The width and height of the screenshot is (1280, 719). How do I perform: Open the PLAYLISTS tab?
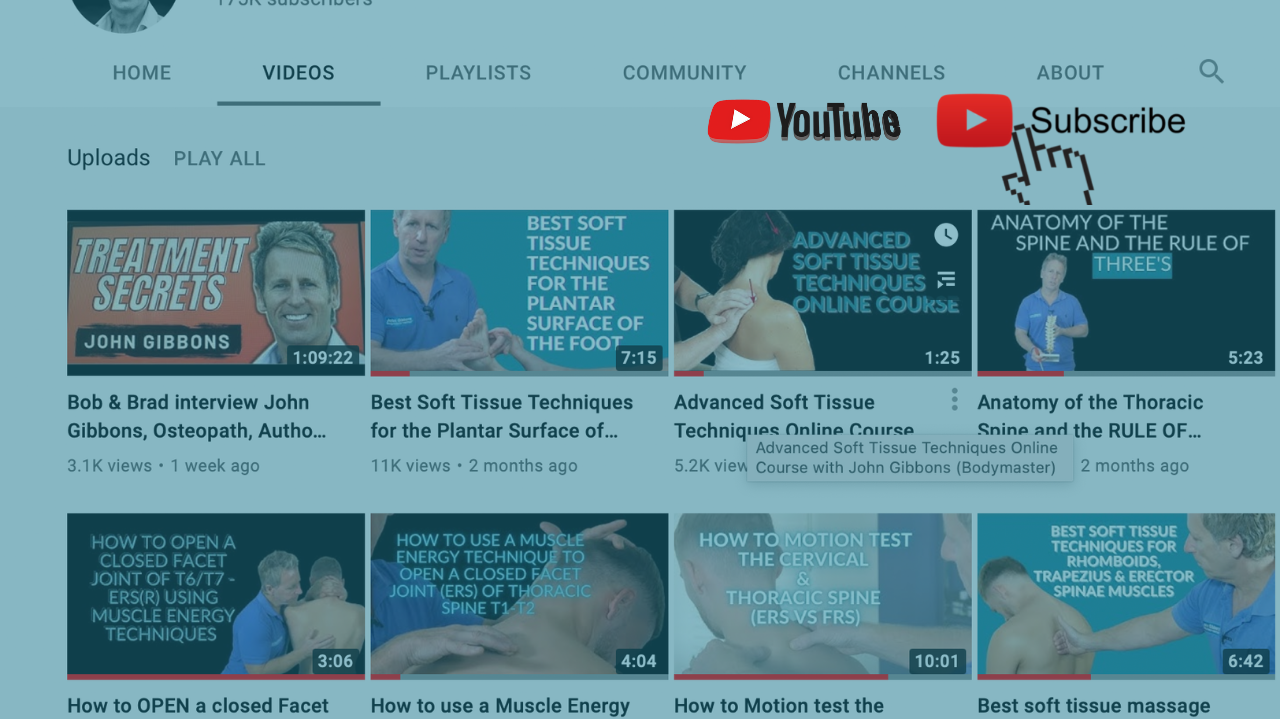click(478, 73)
